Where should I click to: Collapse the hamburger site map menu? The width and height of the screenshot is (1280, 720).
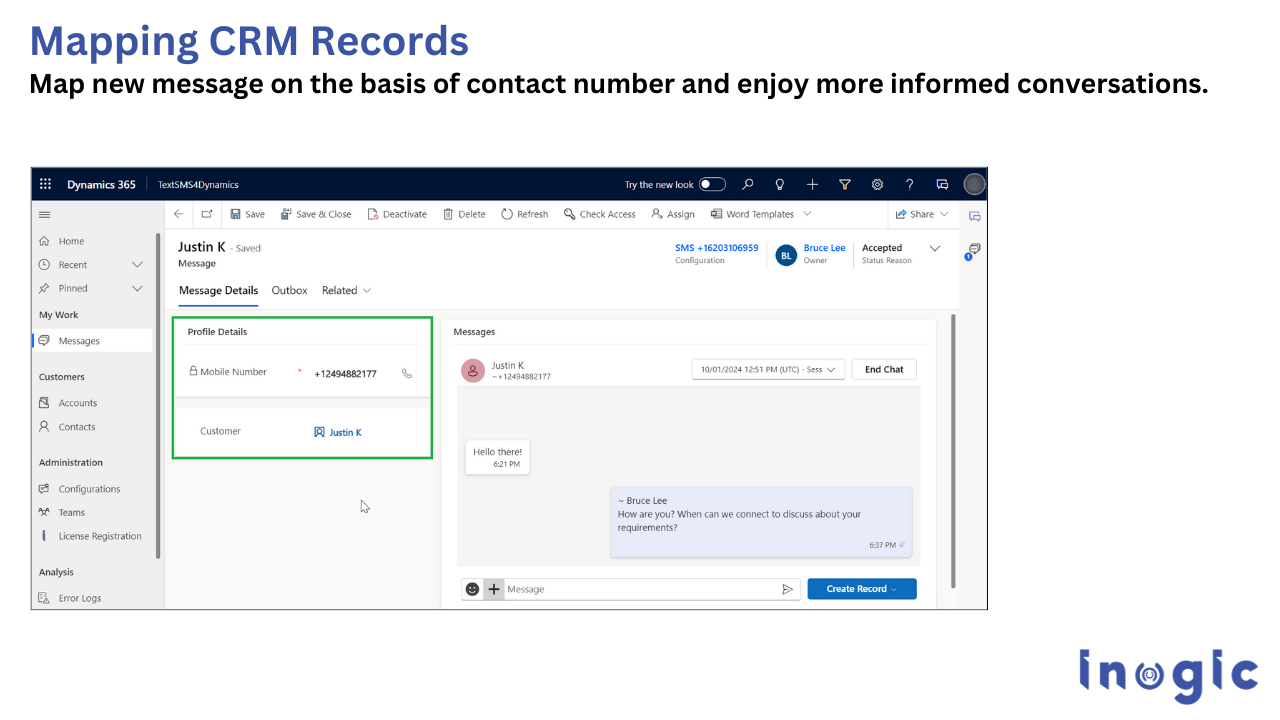point(44,214)
